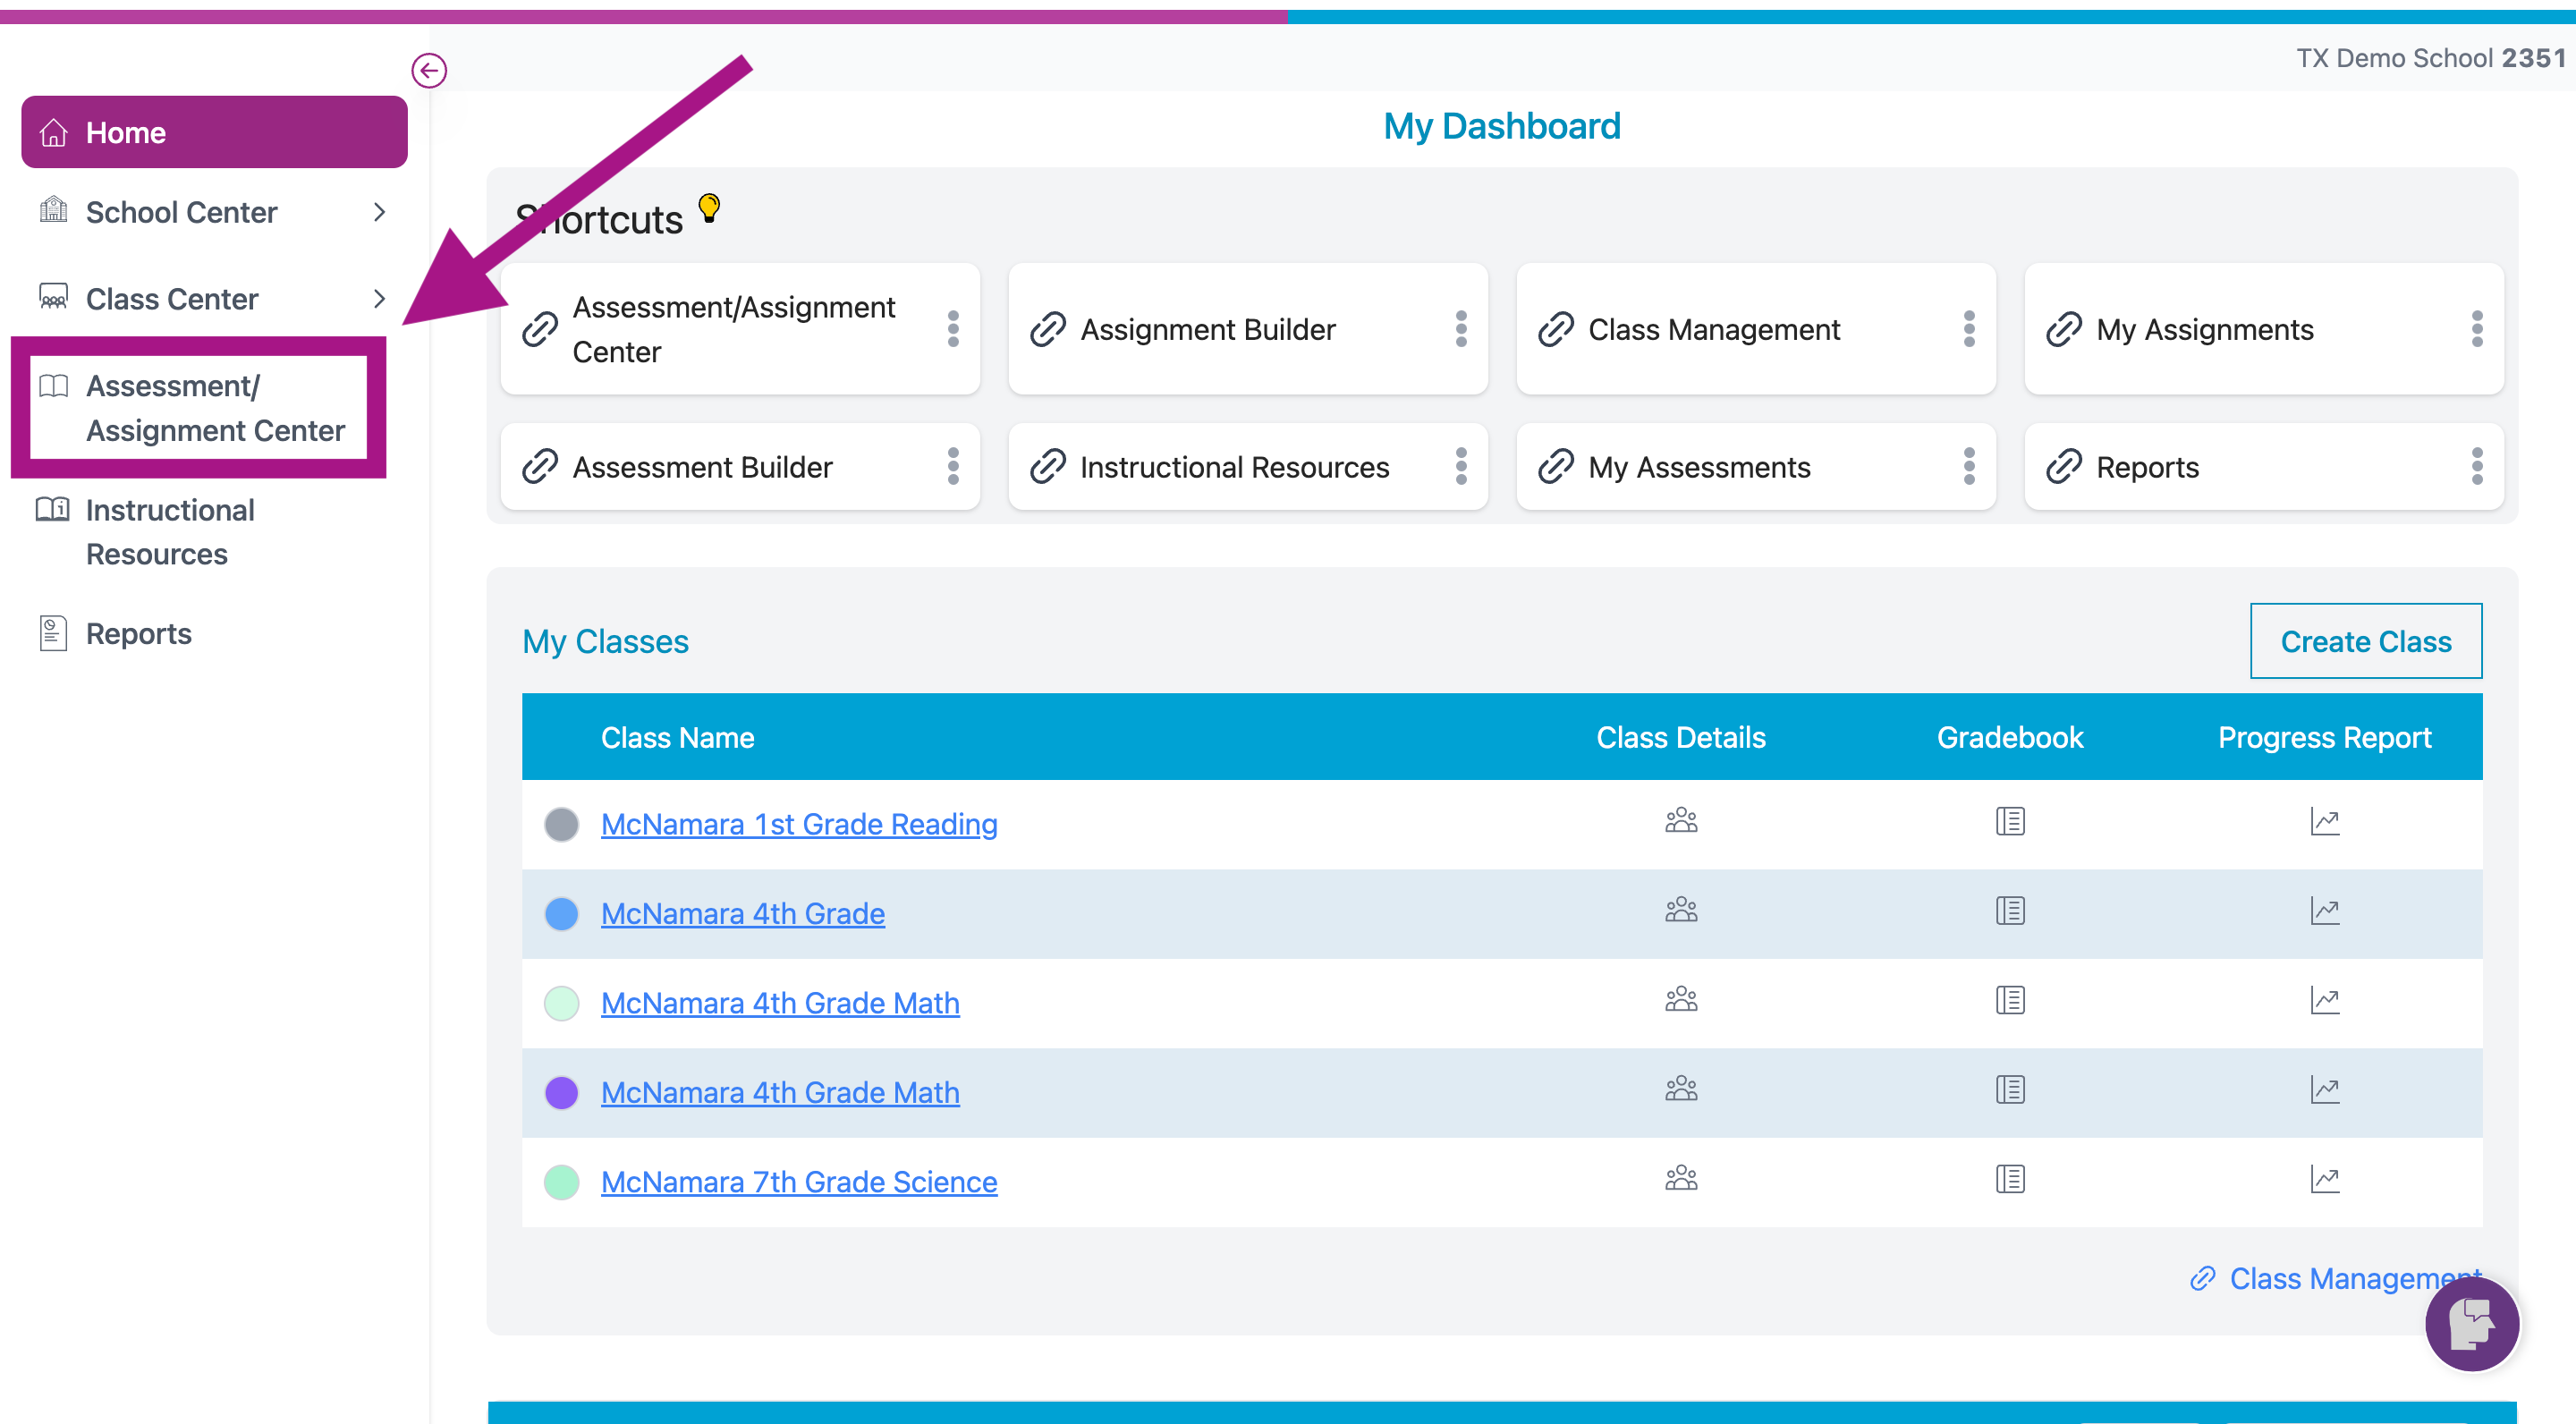2576x1424 pixels.
Task: Expand the Class Center menu chevron
Action: coord(379,298)
